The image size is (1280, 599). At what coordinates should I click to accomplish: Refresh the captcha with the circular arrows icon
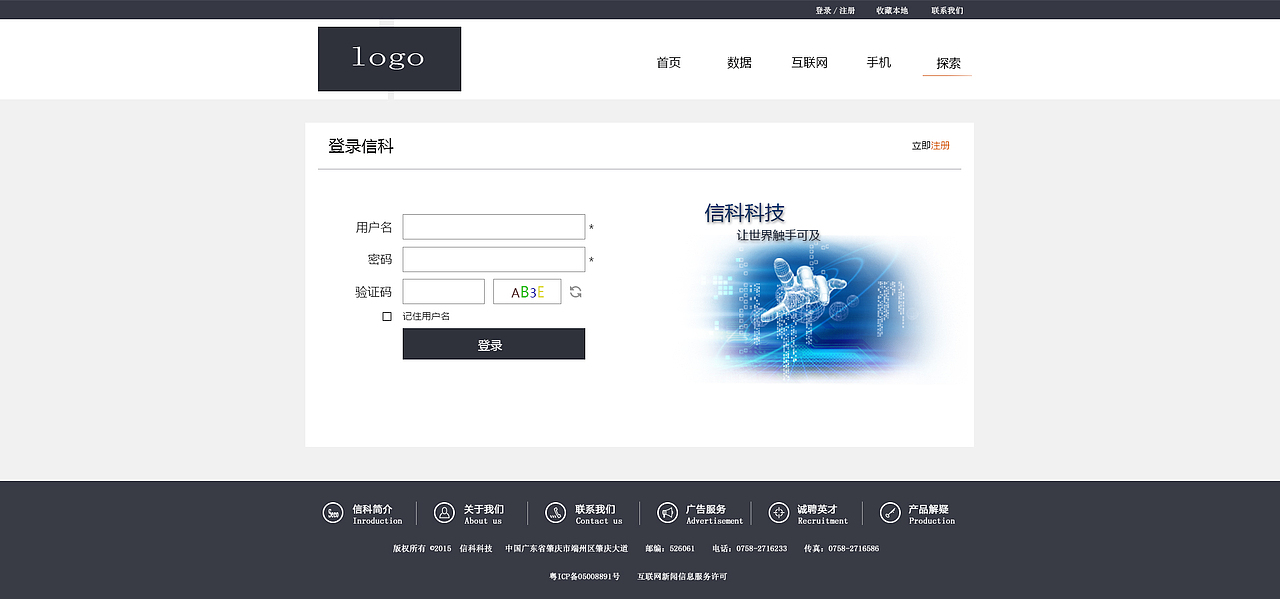coord(575,291)
